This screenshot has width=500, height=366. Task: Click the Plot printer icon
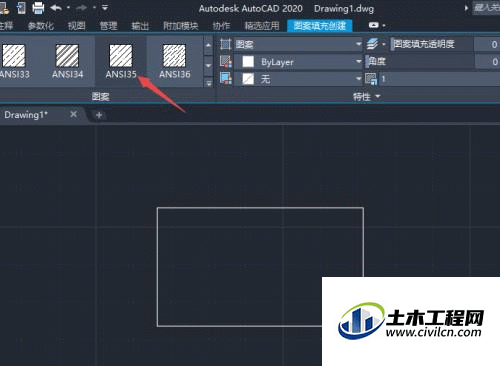pos(38,7)
